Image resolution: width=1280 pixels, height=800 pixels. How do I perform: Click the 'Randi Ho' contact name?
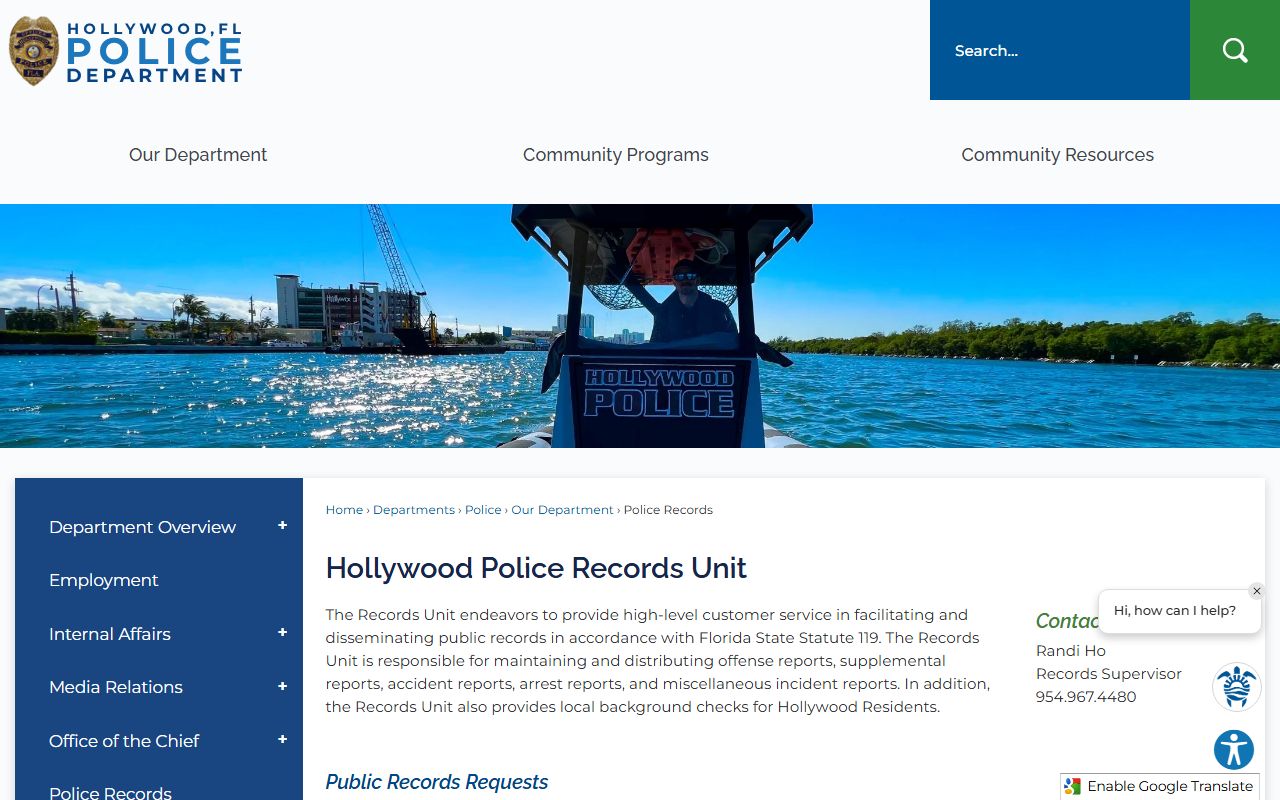point(1071,651)
